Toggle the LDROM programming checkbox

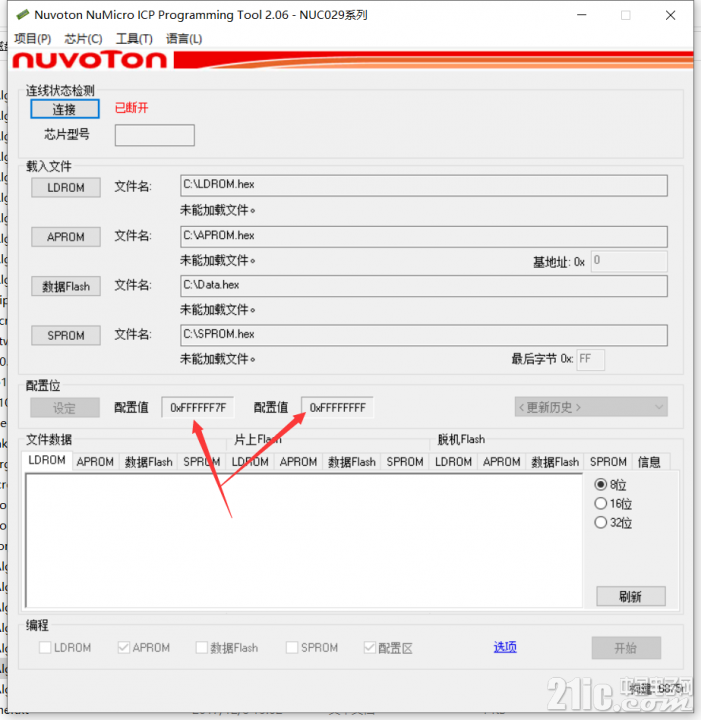click(x=45, y=647)
